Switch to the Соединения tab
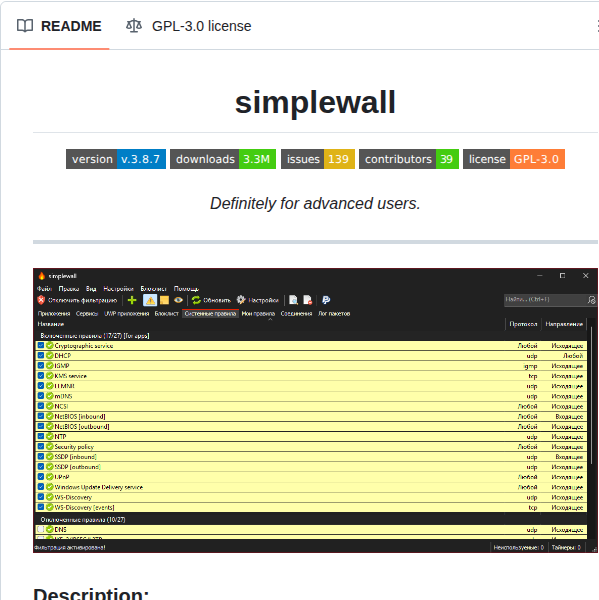The image size is (599, 600). 296,313
